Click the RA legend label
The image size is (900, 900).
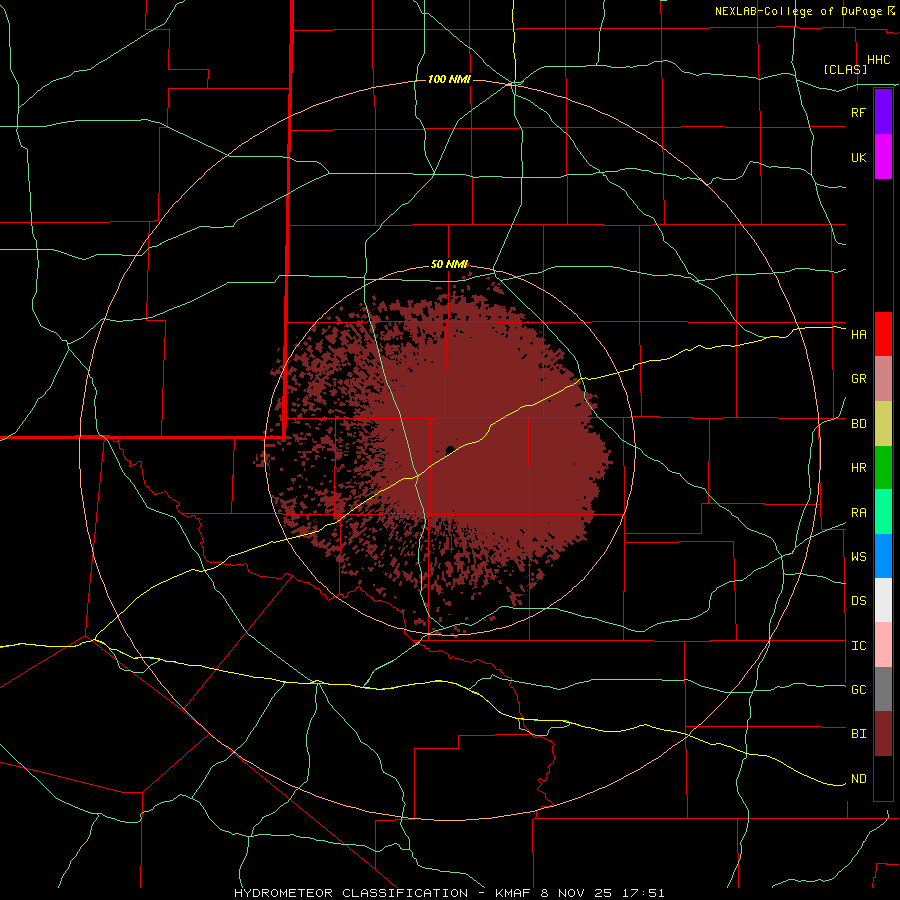click(858, 513)
